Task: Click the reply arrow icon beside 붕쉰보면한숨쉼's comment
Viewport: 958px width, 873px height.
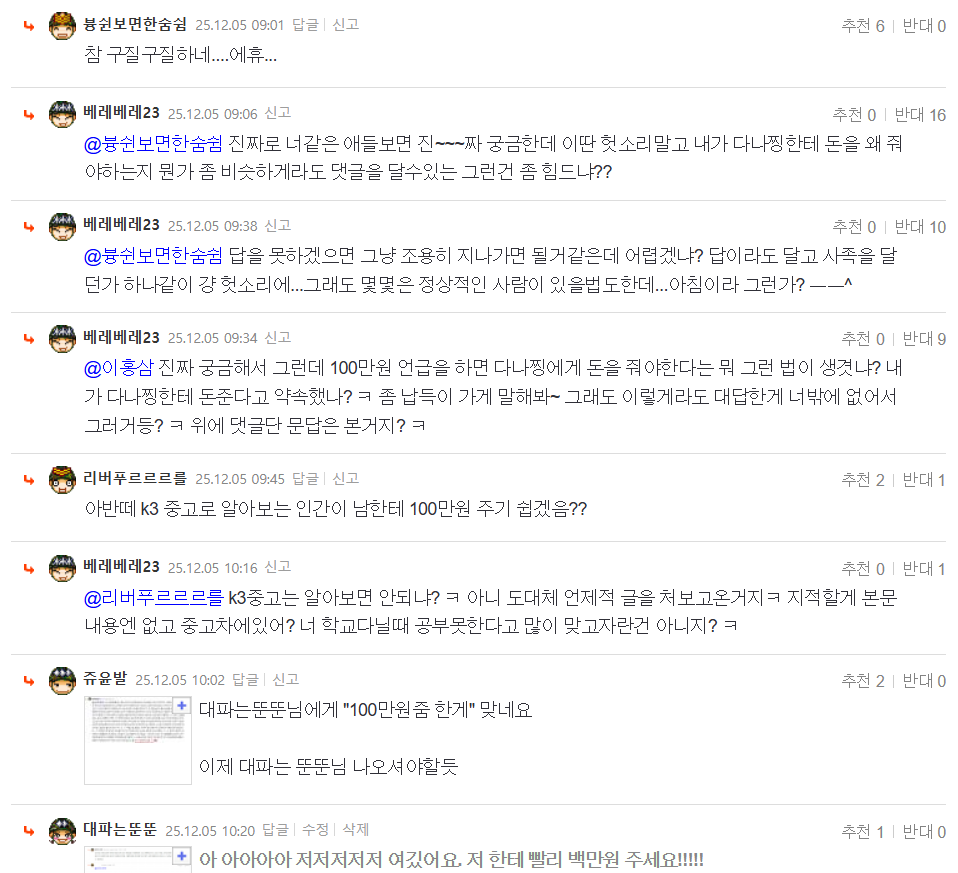Action: point(29,25)
